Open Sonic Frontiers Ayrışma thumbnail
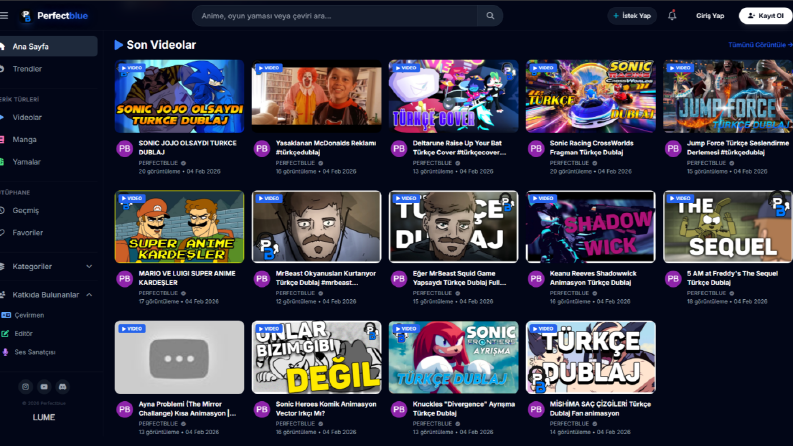Screen dimensions: 793x446 454,357
